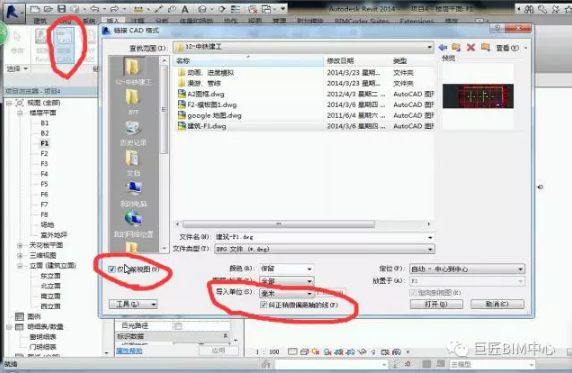Viewport: 572px width, 373px height.
Task: Select East elevation (东立面) in project browser
Action: pyautogui.click(x=50, y=276)
